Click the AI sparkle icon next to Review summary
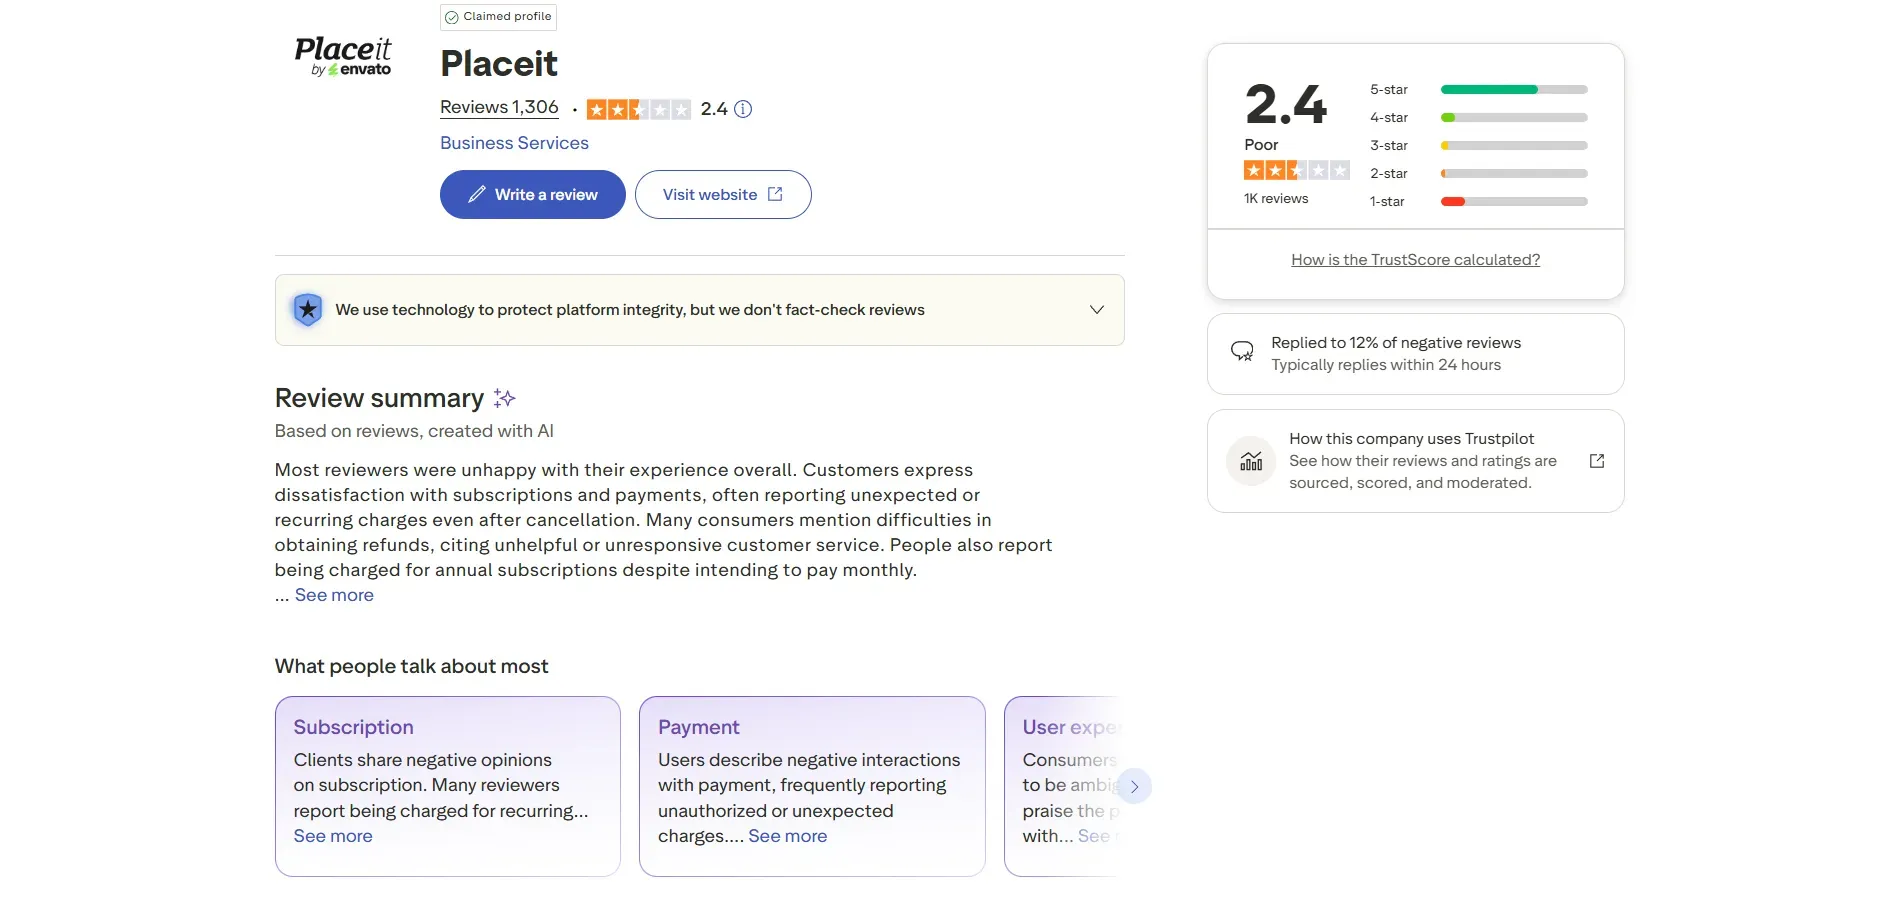 tap(504, 398)
